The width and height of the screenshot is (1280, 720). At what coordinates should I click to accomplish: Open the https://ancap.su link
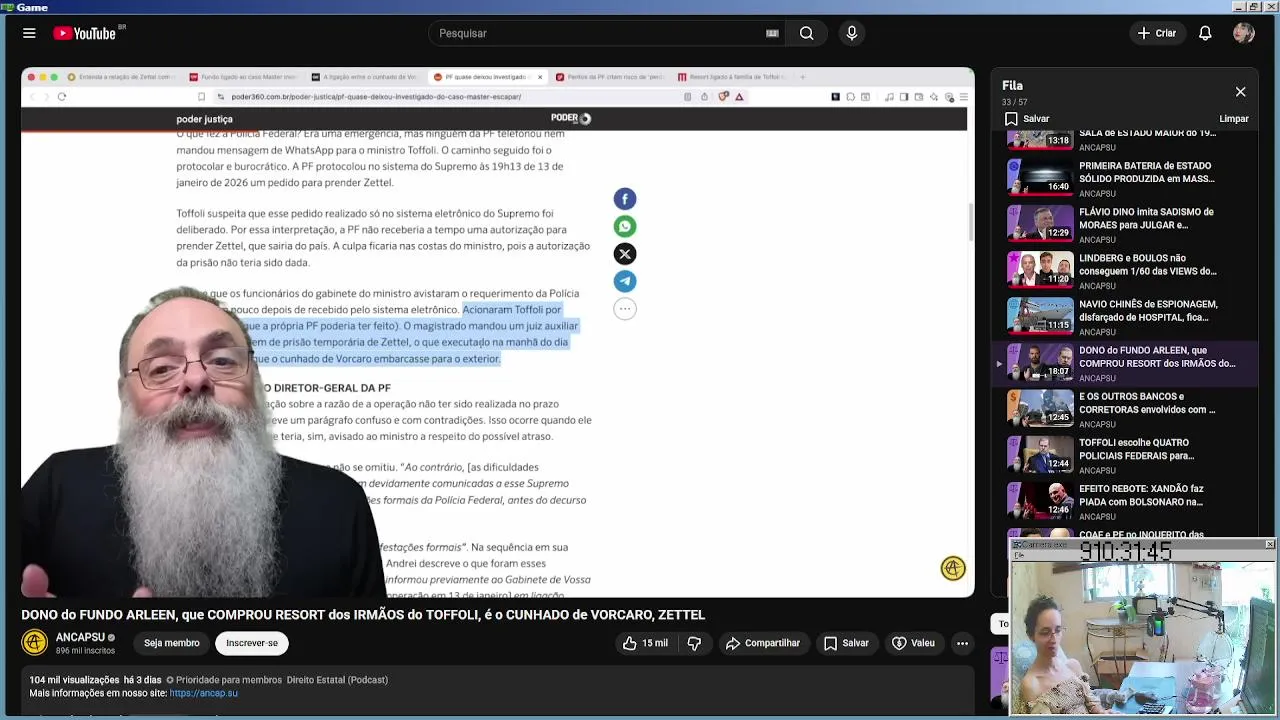coord(203,693)
